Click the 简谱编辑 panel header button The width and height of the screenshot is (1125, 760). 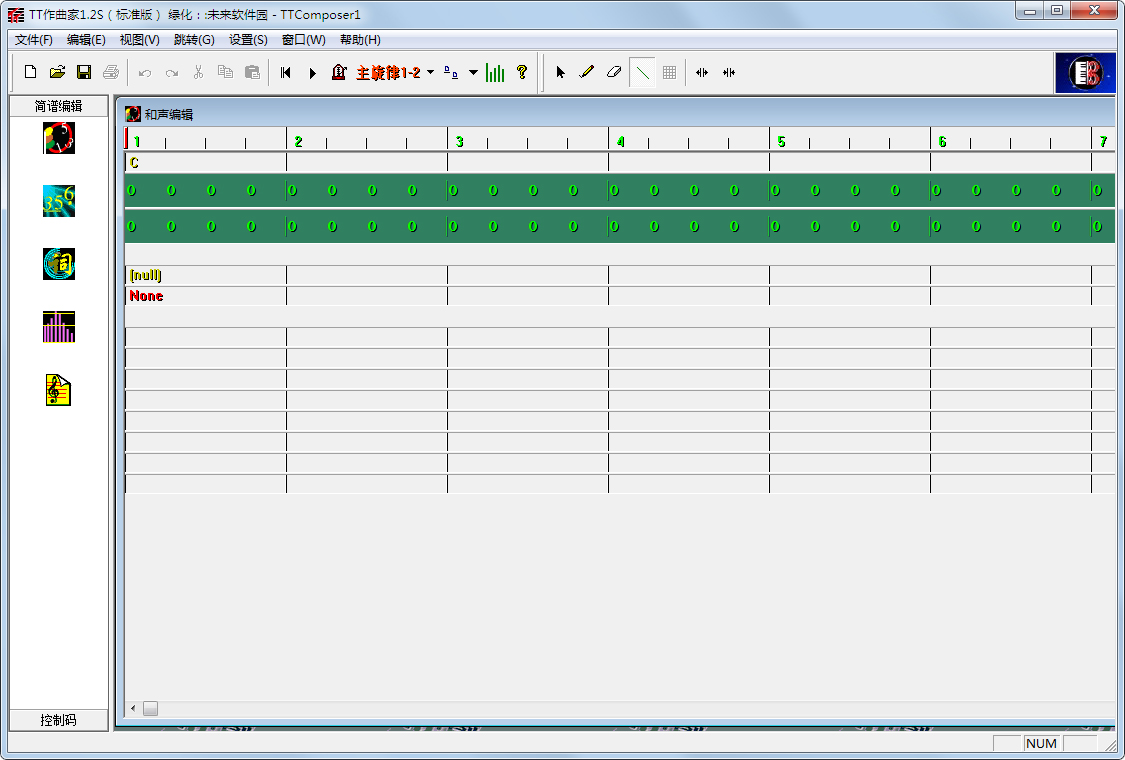pyautogui.click(x=59, y=106)
